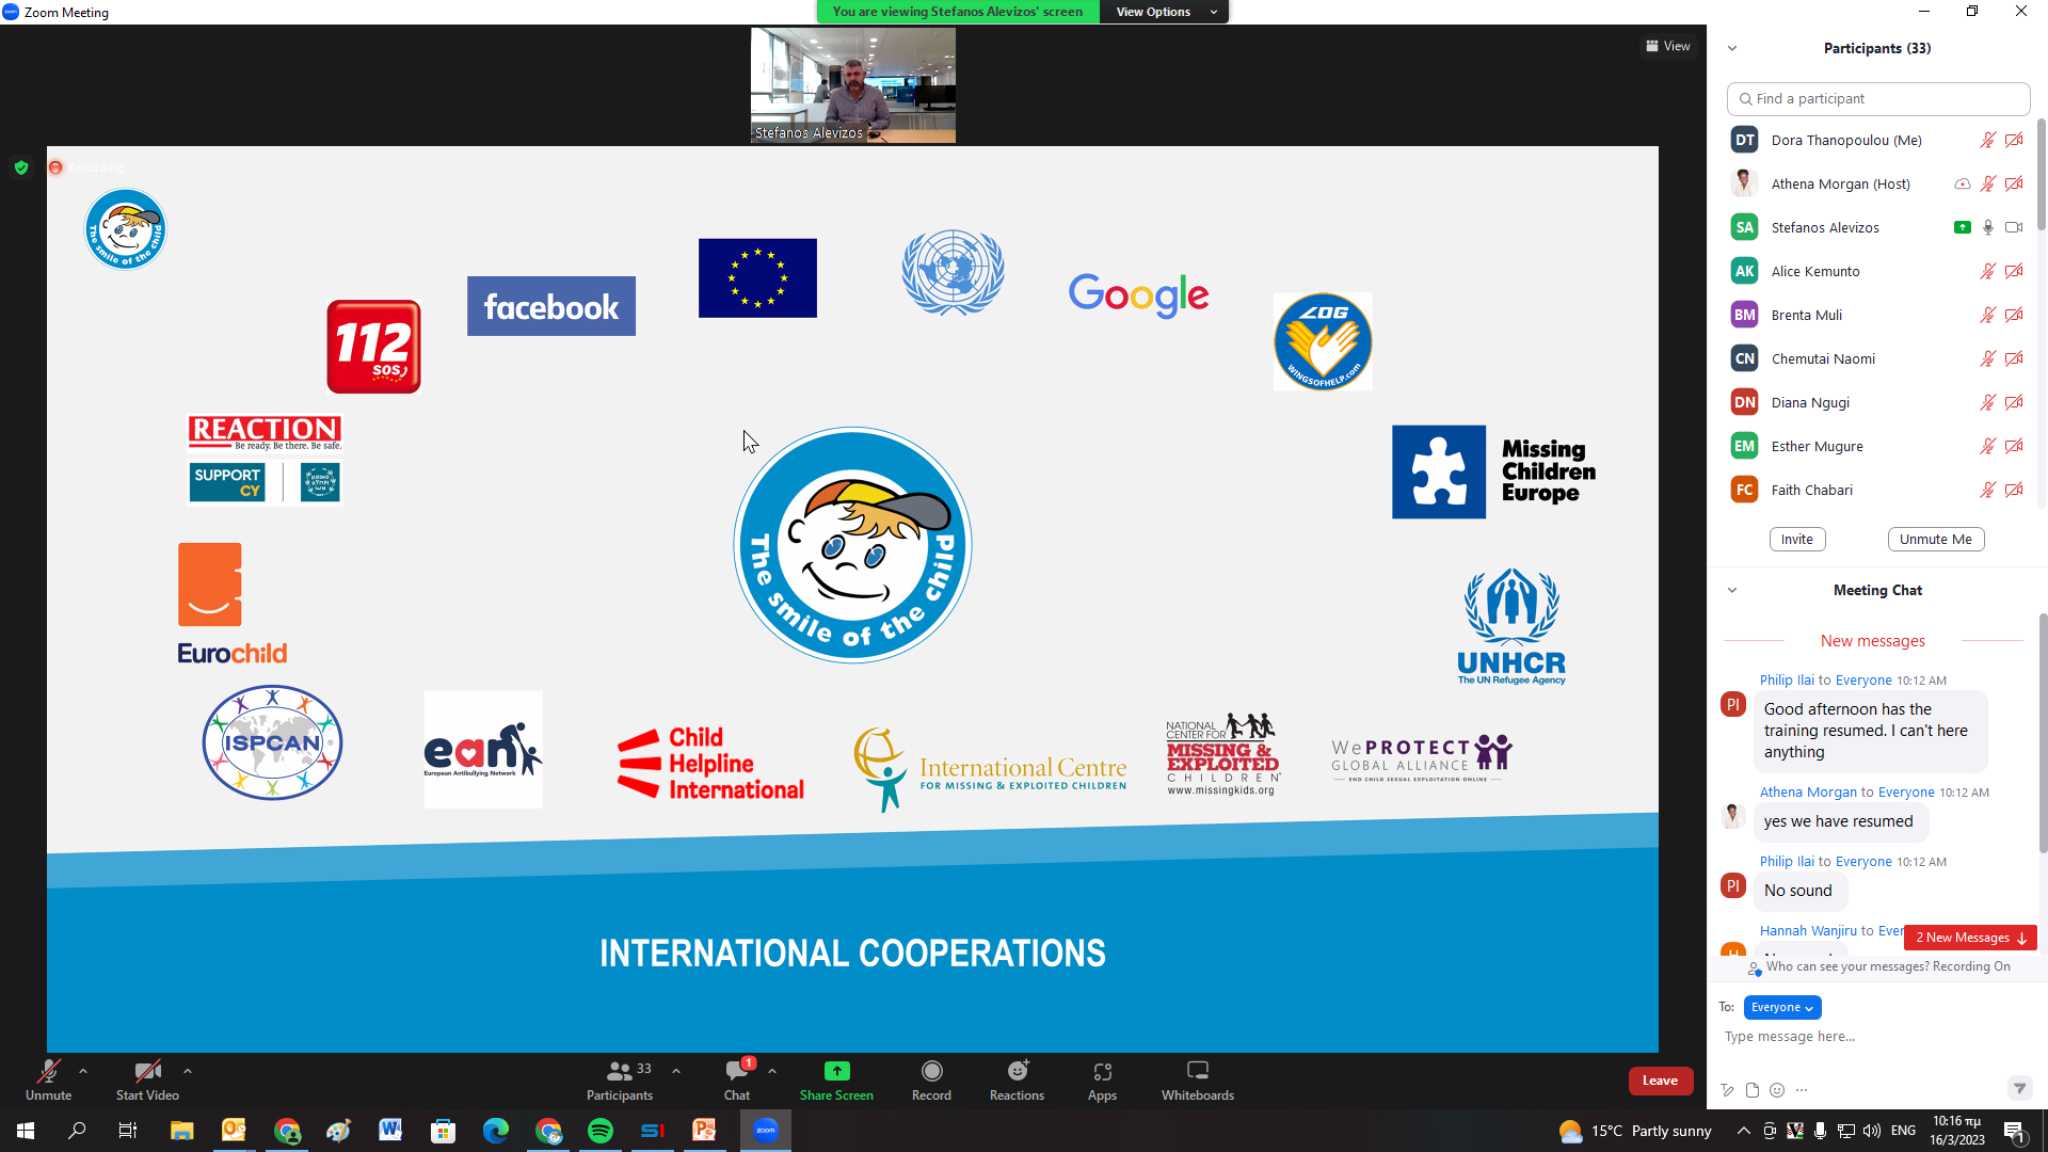Select Chemutai Naomi in participants list
This screenshot has height=1152, width=2048.
click(x=1877, y=359)
